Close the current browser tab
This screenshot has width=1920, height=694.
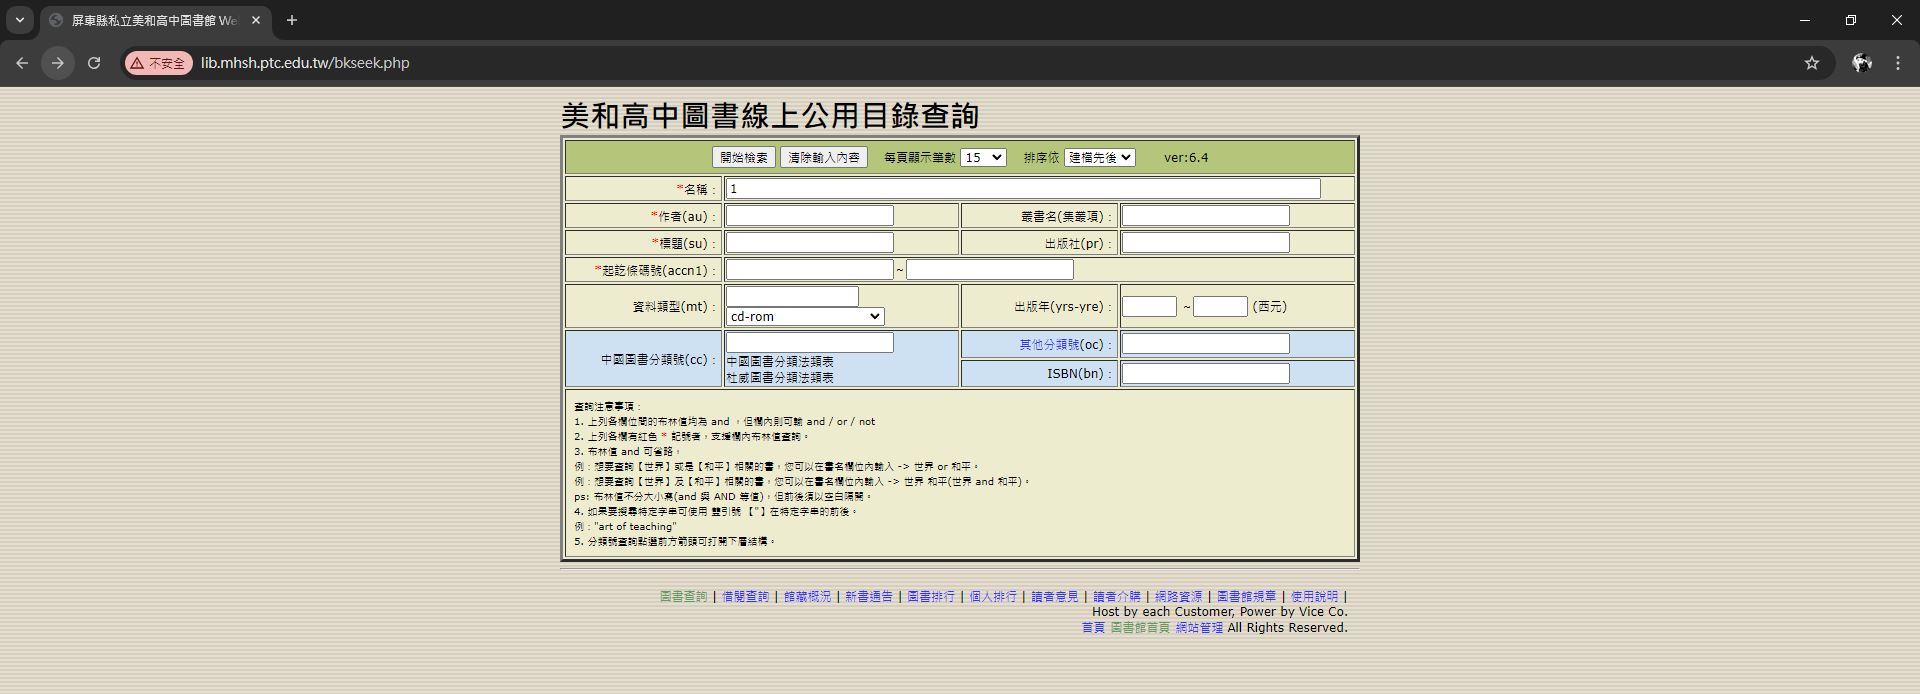tap(256, 20)
